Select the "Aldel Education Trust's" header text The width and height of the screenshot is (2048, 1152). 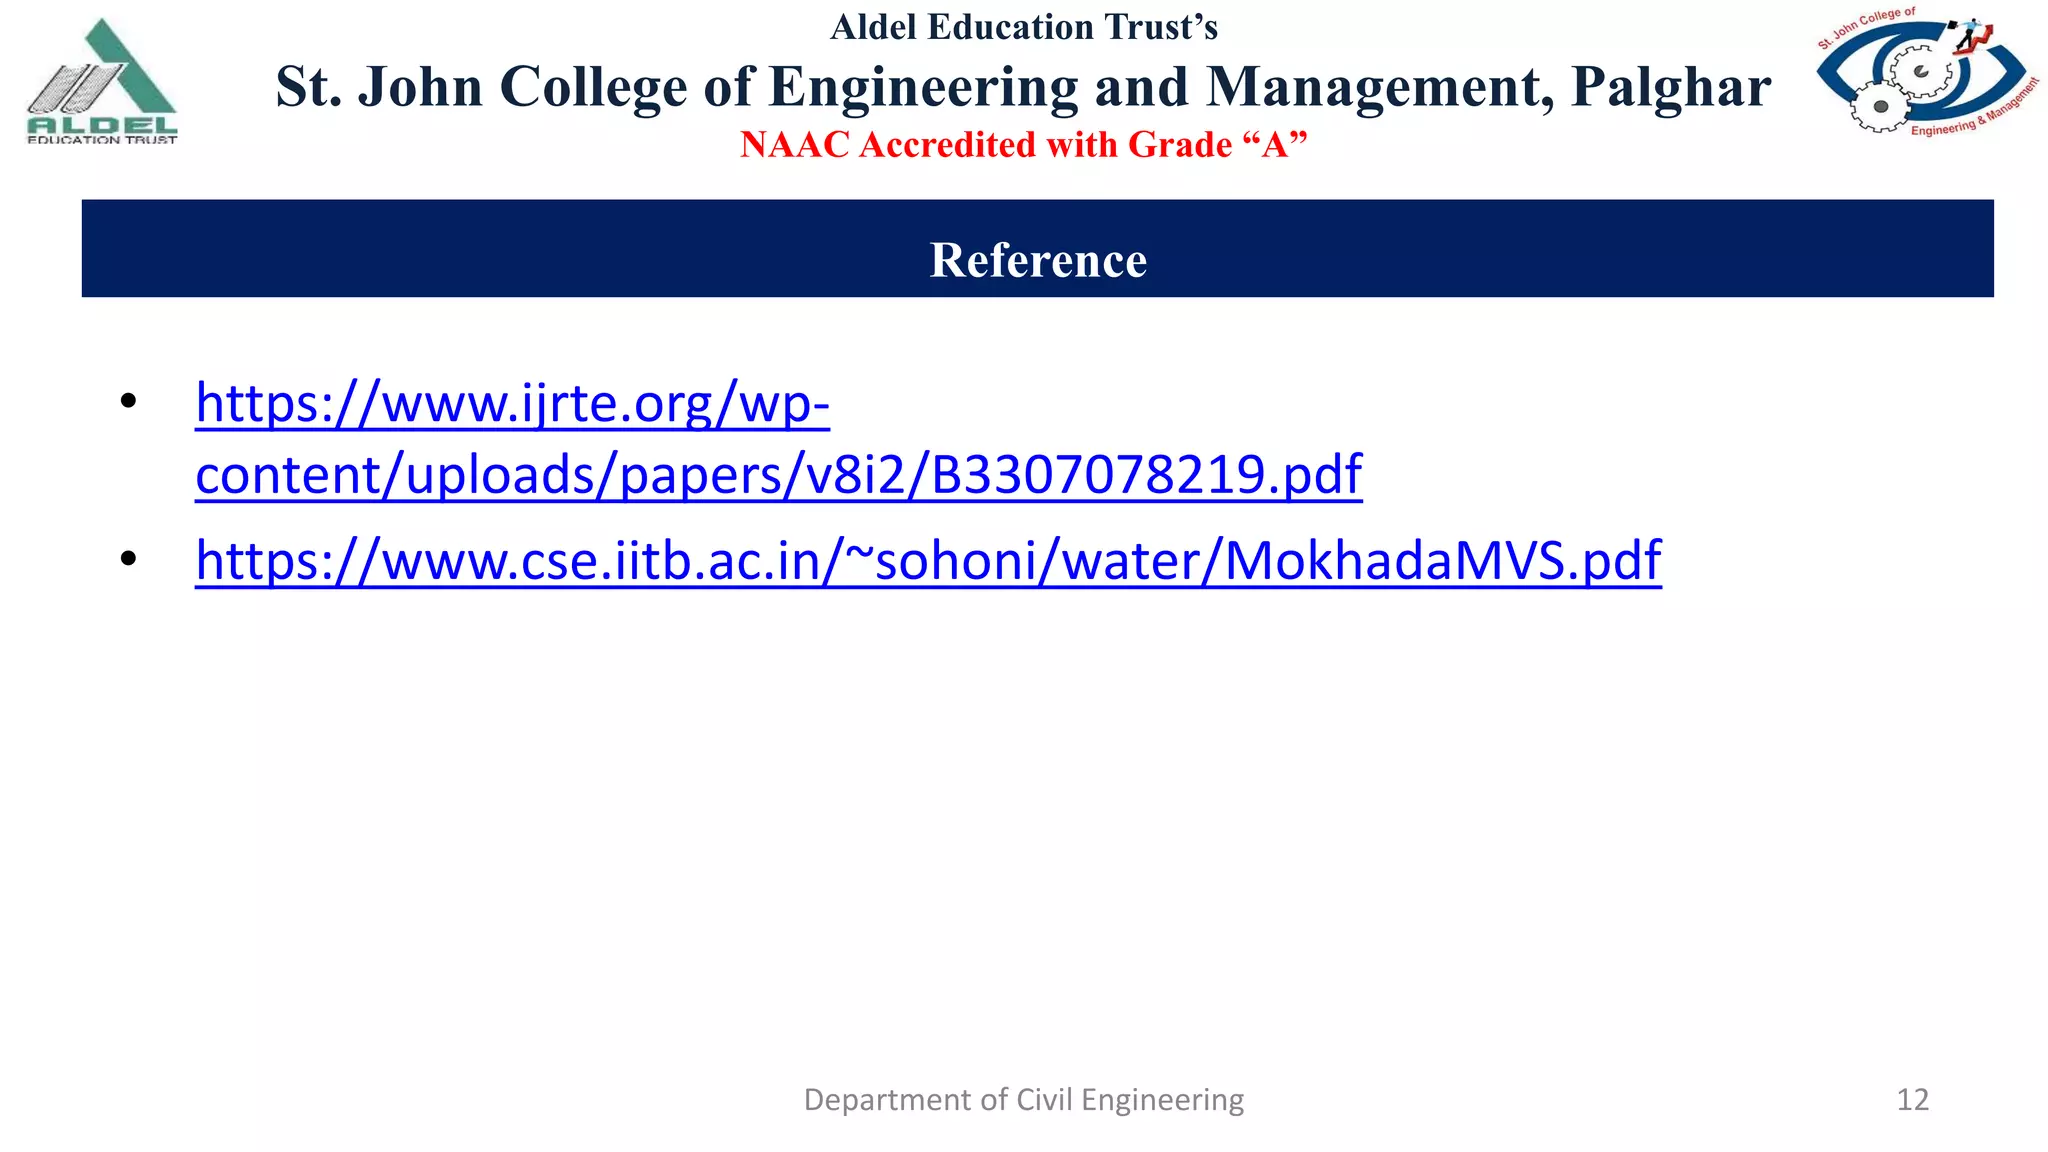click(1024, 27)
